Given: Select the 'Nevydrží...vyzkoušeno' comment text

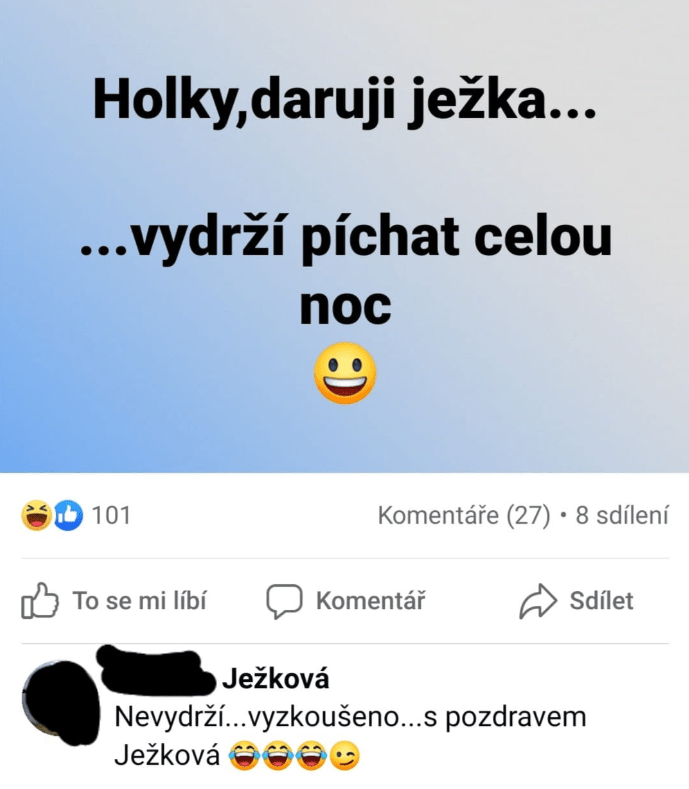Looking at the screenshot, I should point(350,736).
